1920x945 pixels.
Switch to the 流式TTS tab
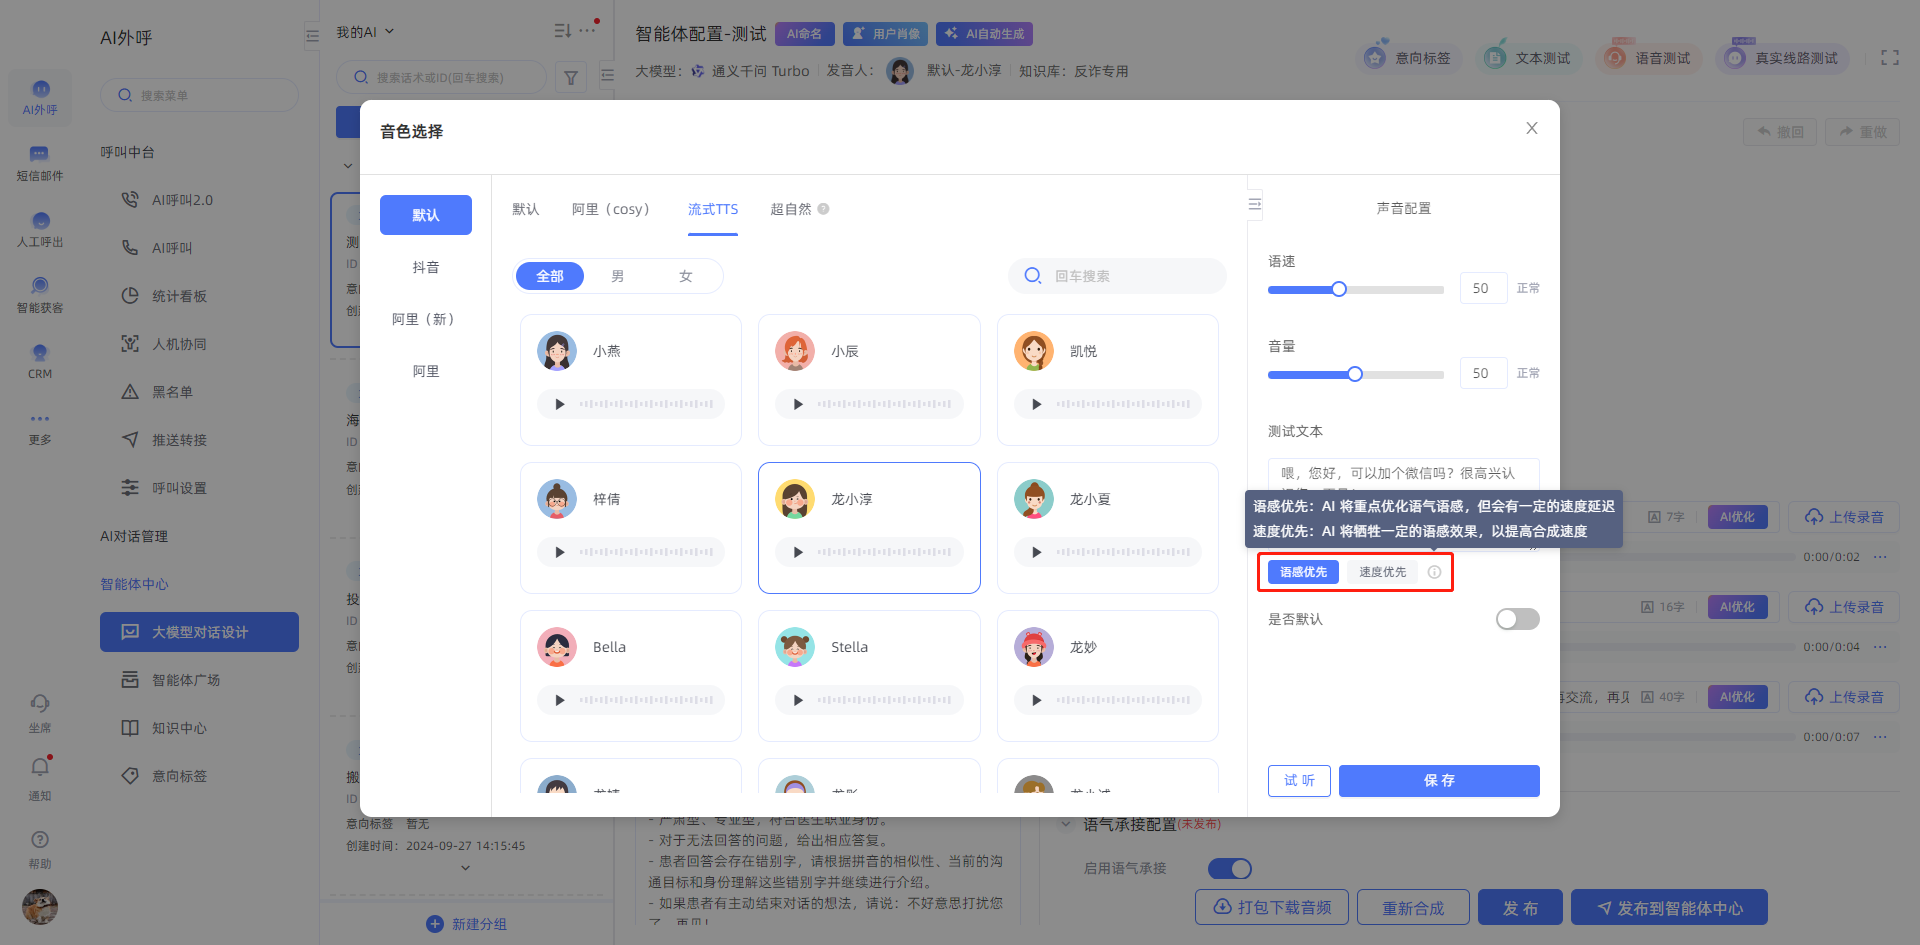[x=713, y=209]
